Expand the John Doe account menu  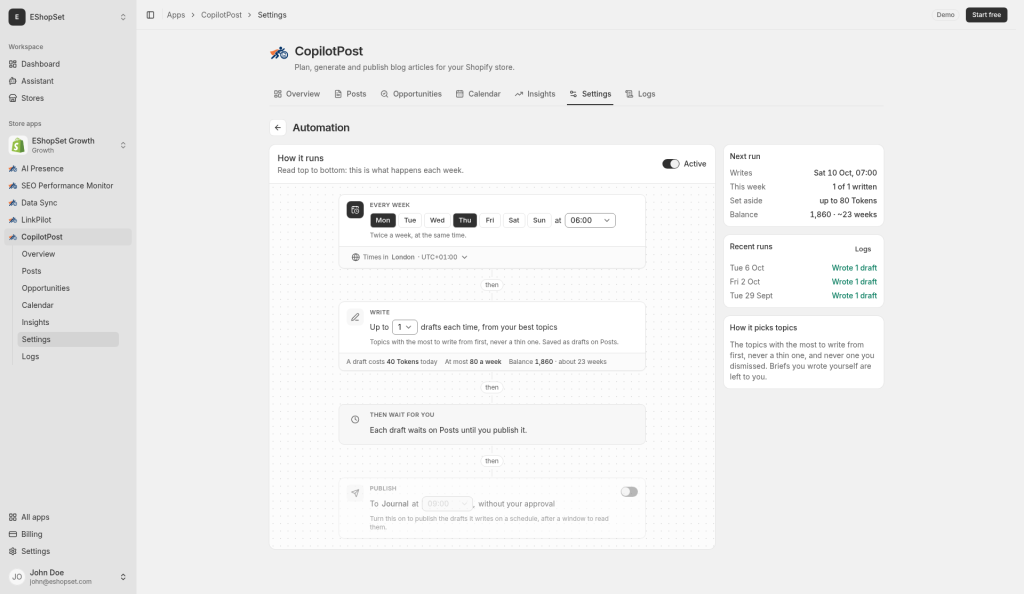123,577
